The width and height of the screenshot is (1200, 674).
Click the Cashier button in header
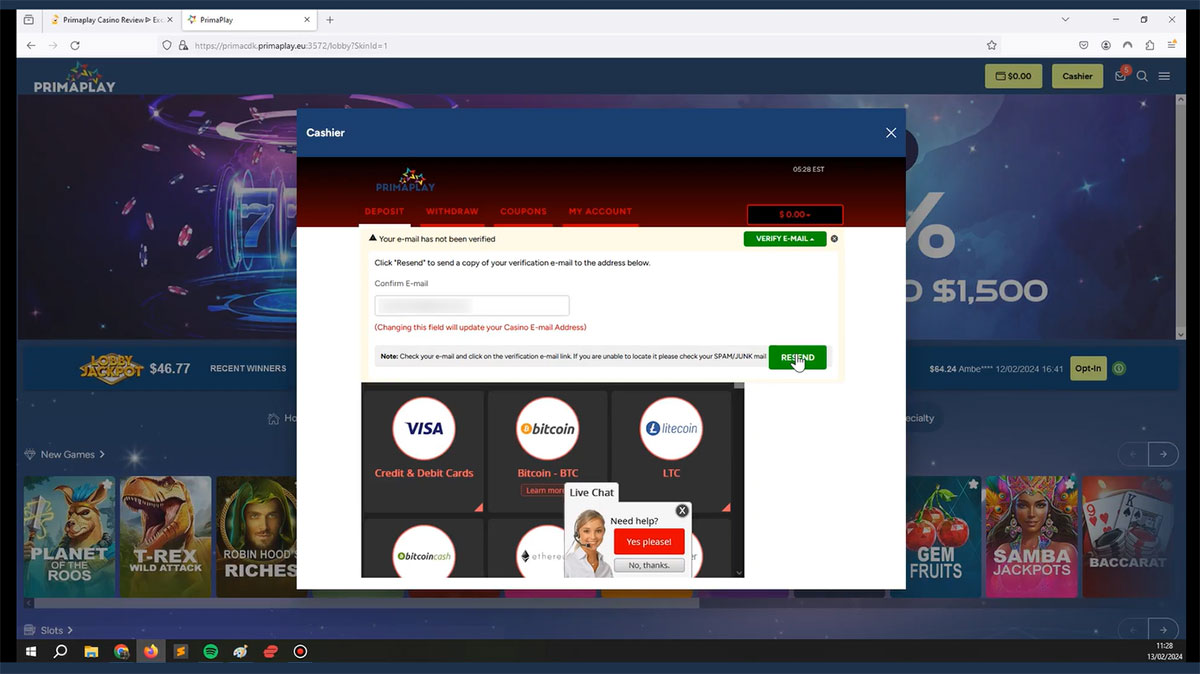tap(1077, 76)
